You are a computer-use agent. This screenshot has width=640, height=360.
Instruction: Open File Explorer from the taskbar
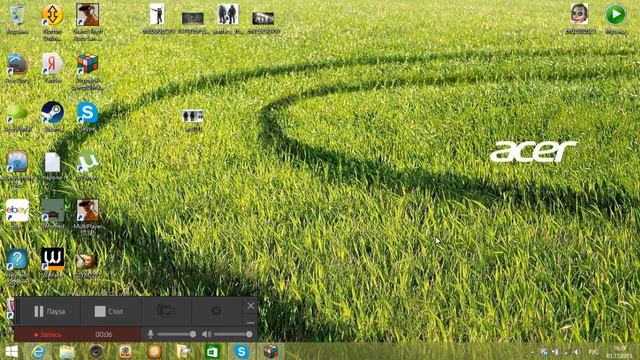pyautogui.click(x=67, y=351)
